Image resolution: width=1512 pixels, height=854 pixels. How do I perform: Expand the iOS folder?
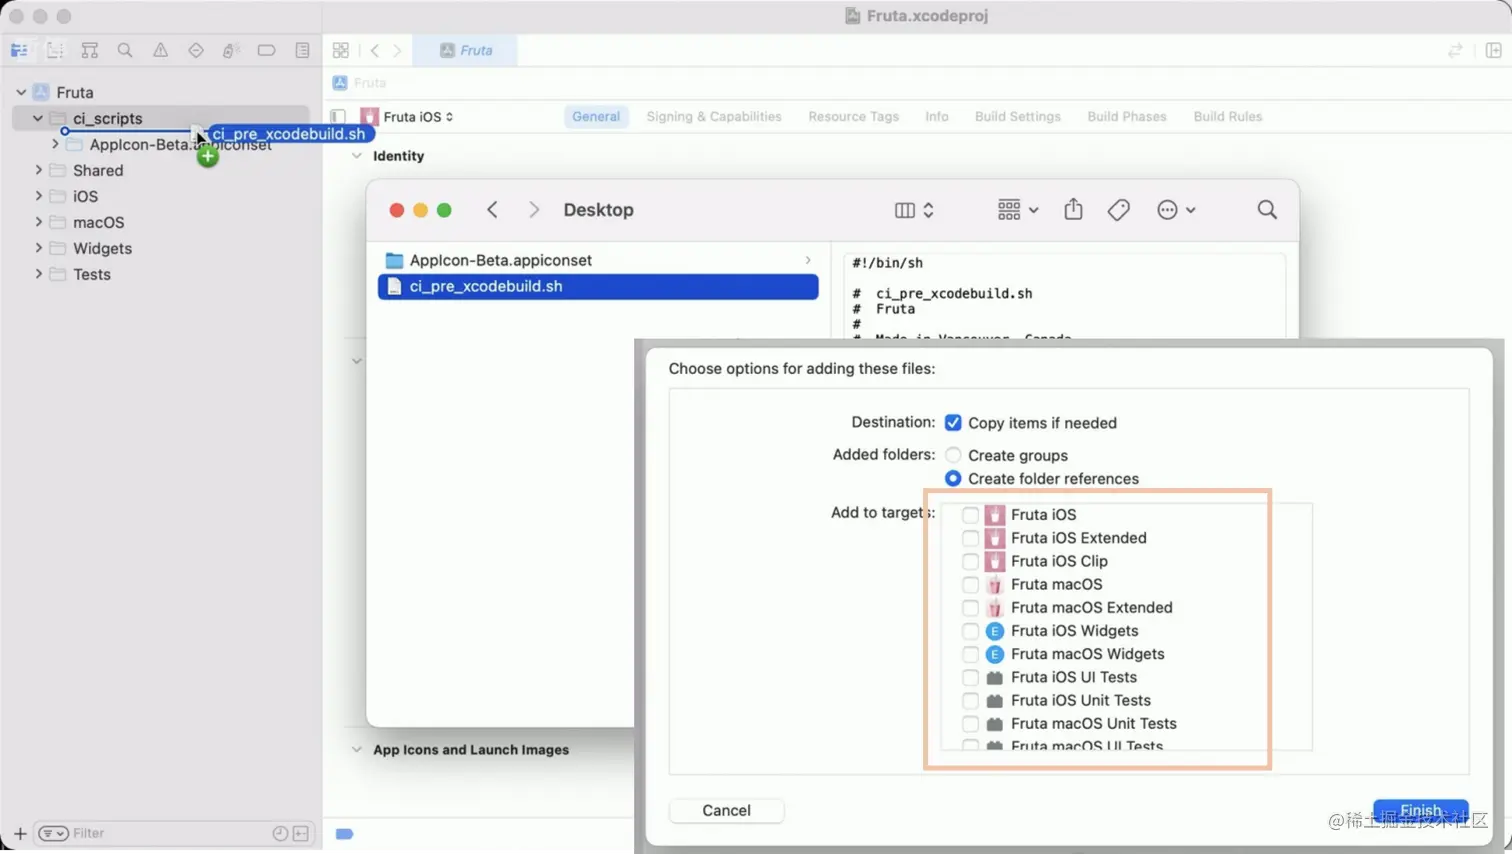tap(39, 196)
